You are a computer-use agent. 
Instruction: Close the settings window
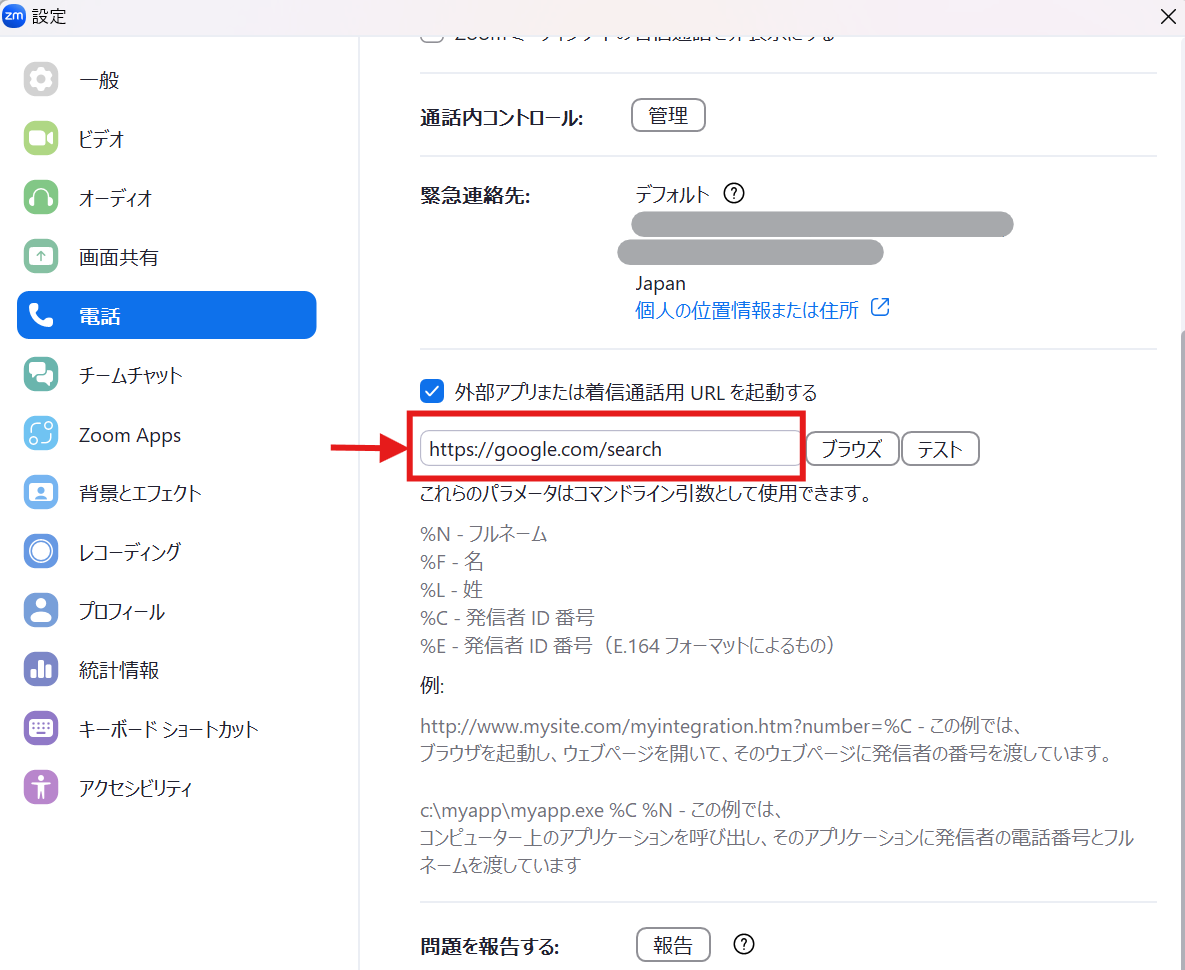[x=1167, y=17]
